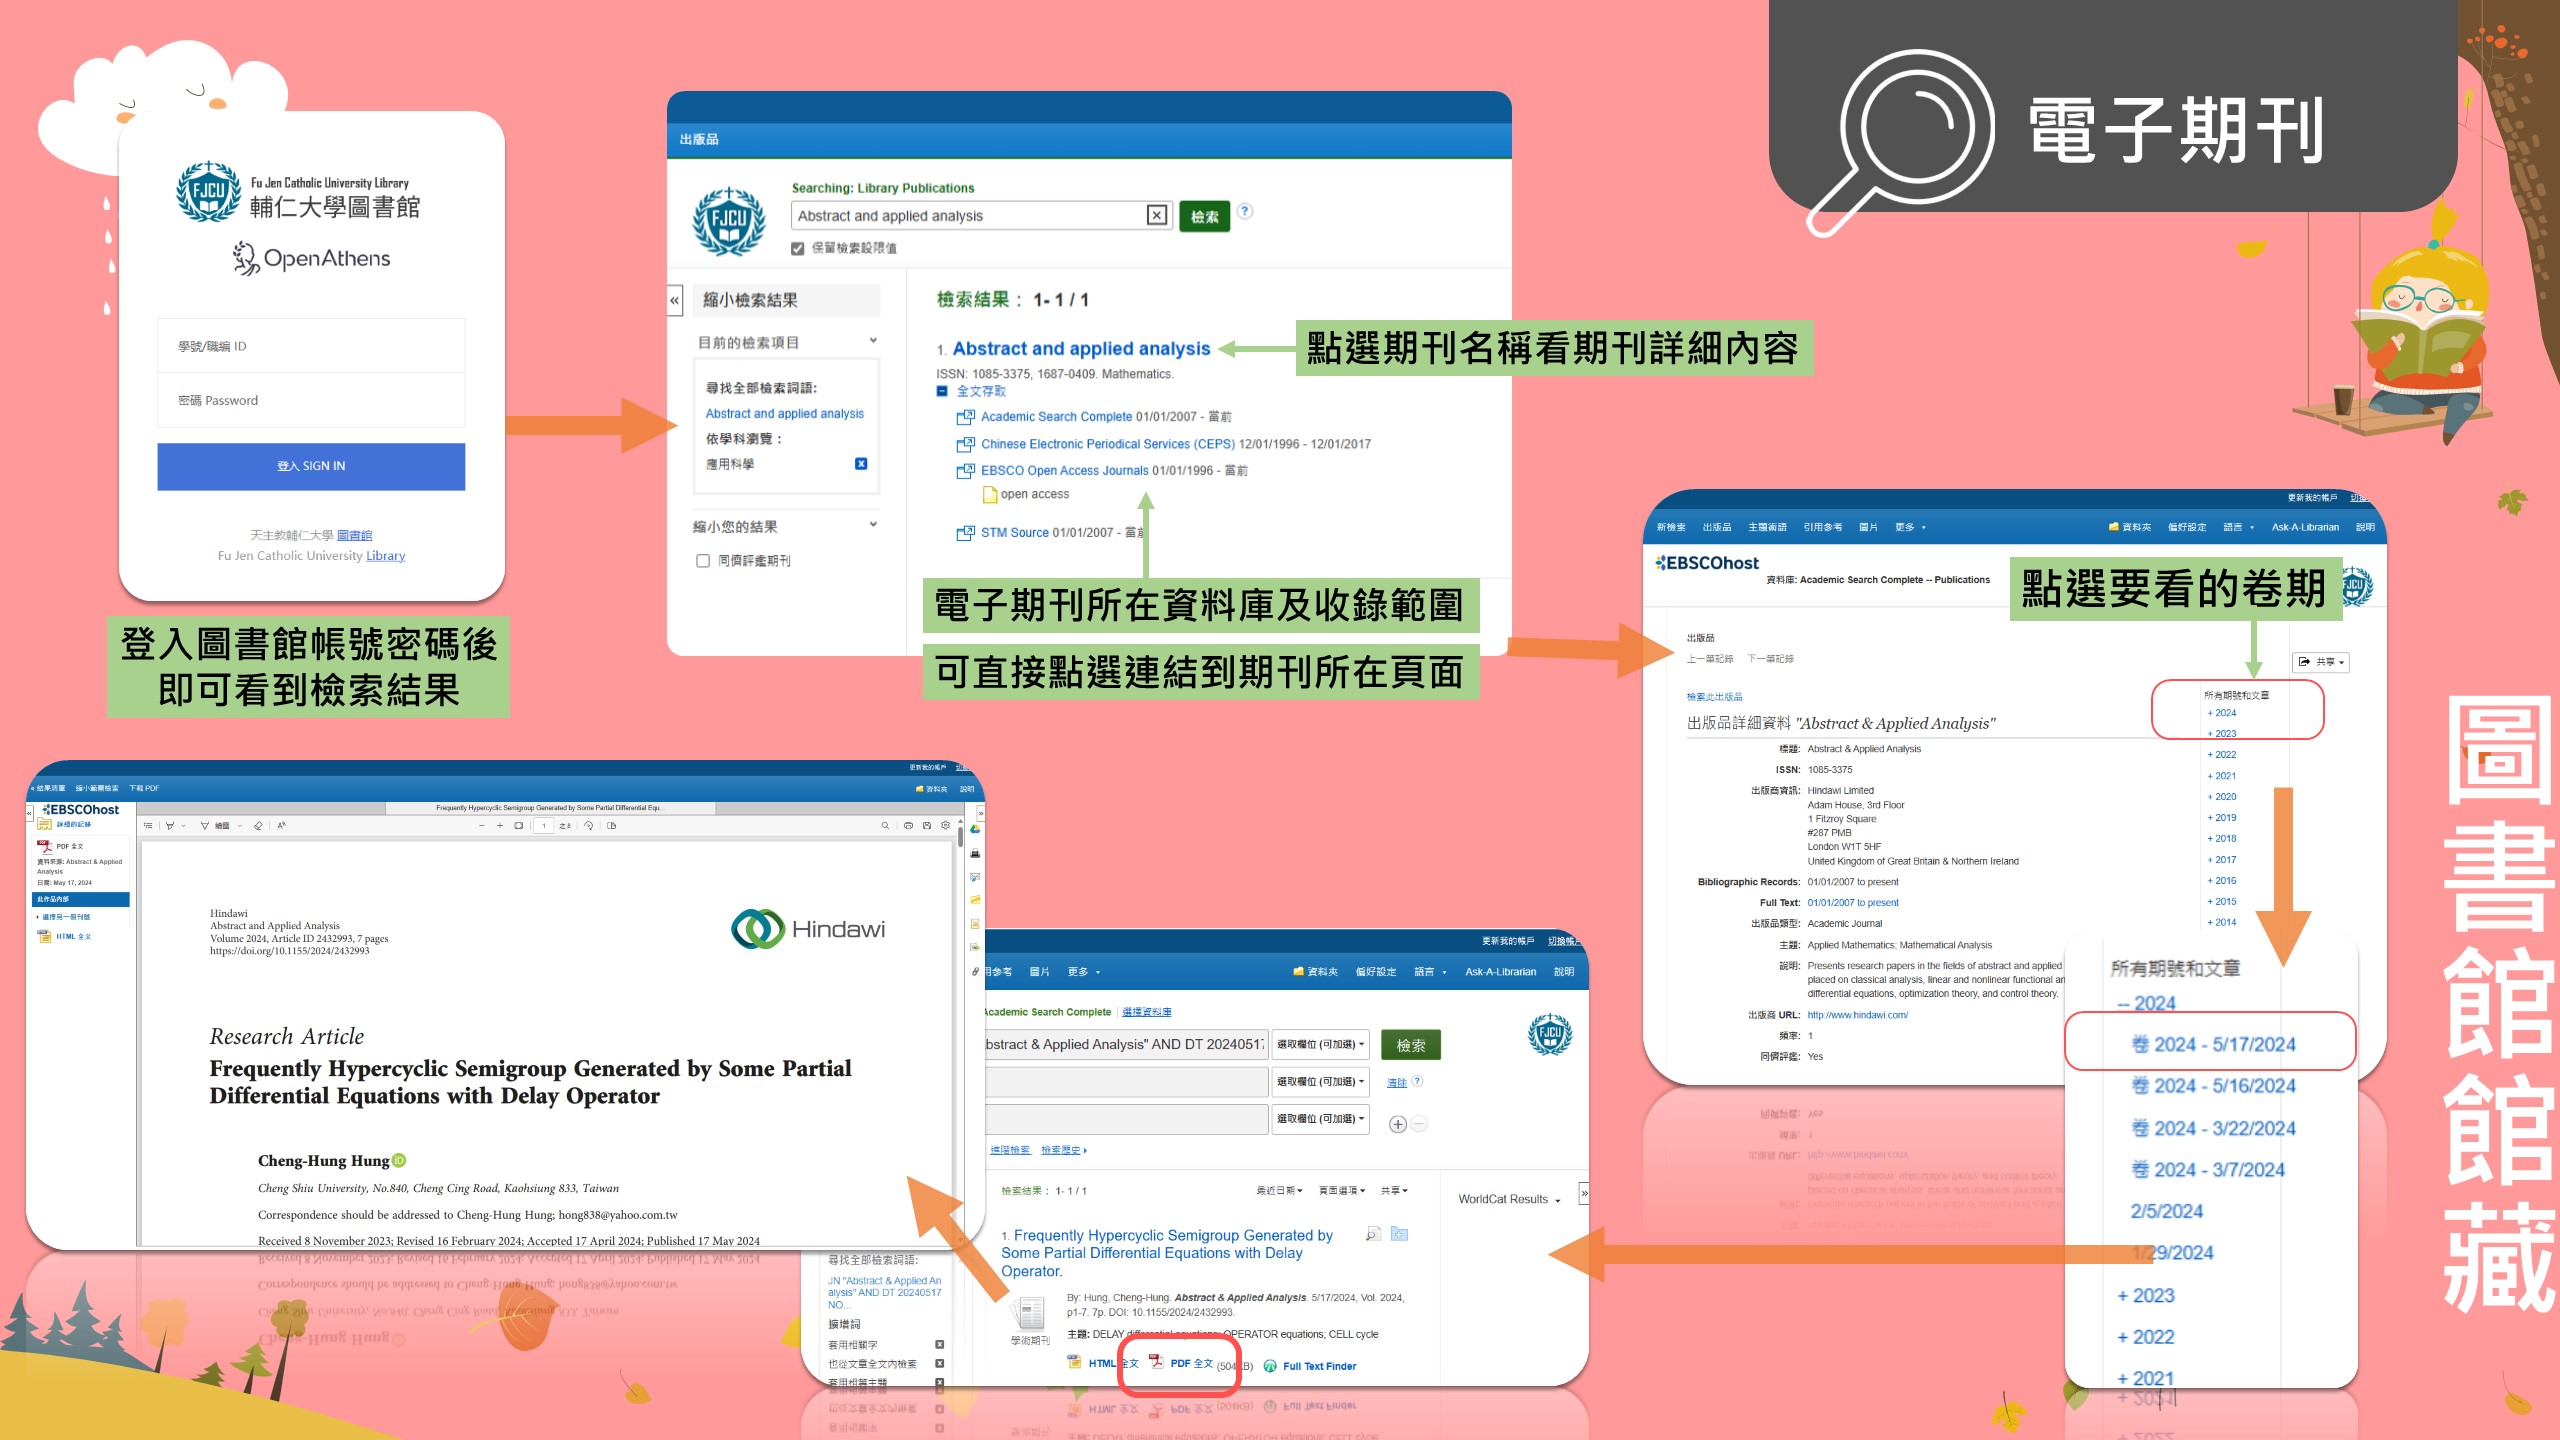Viewport: 2560px width, 1440px height.
Task: Open PDF viewer settings gear icon
Action: (x=945, y=826)
